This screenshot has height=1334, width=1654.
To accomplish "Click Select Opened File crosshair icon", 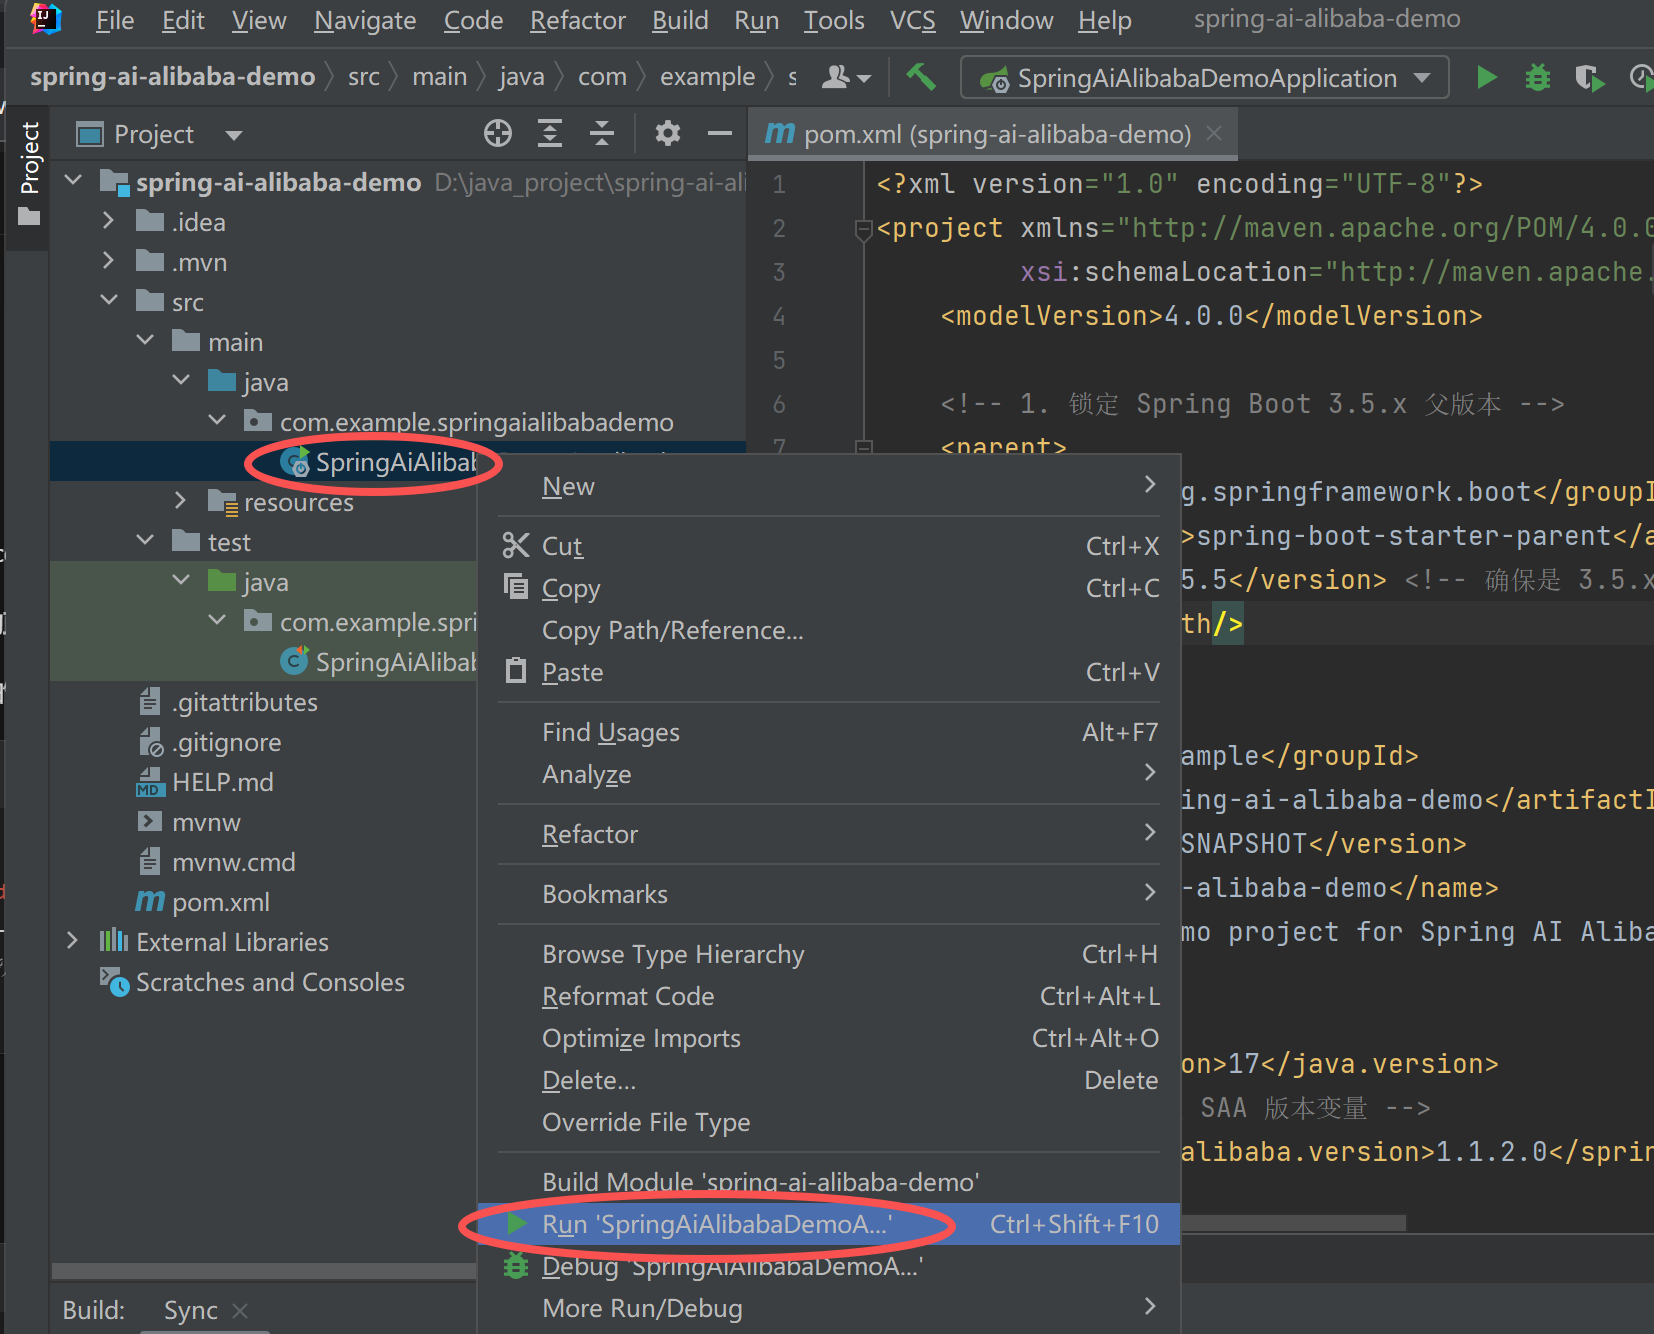I will pos(497,133).
